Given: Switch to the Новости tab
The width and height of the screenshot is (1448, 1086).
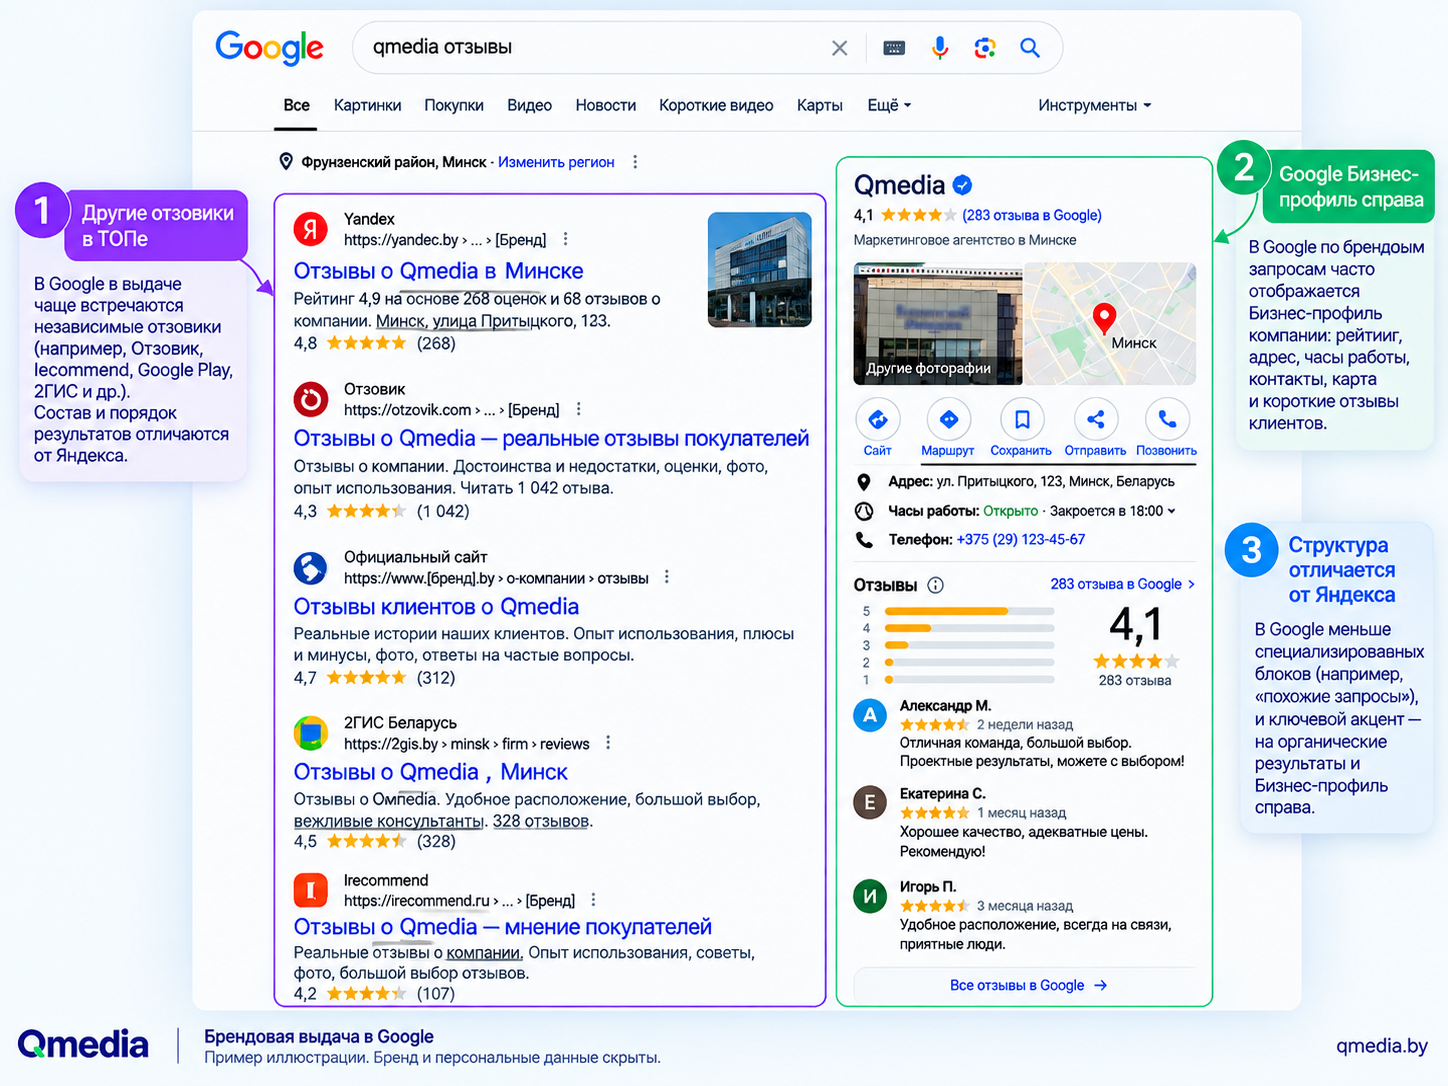Looking at the screenshot, I should [x=606, y=105].
